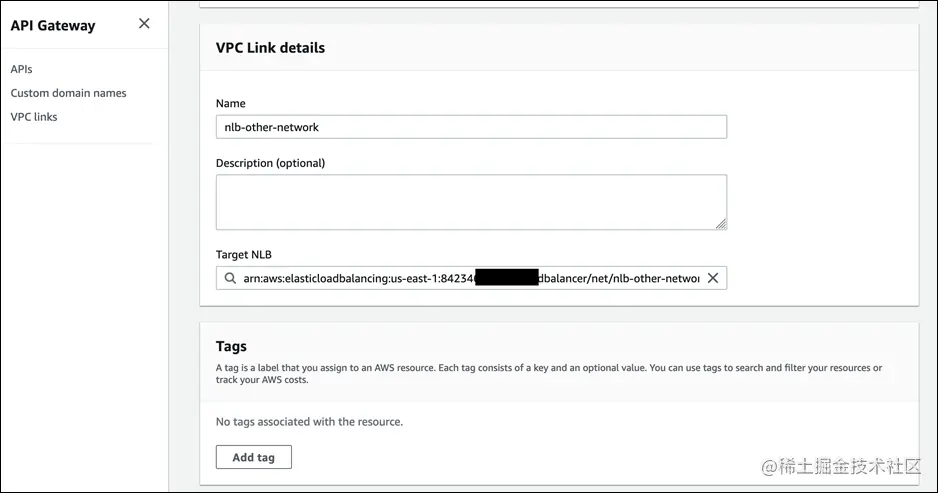The image size is (938, 493).
Task: Select the VPC Link details heading
Action: tap(270, 47)
